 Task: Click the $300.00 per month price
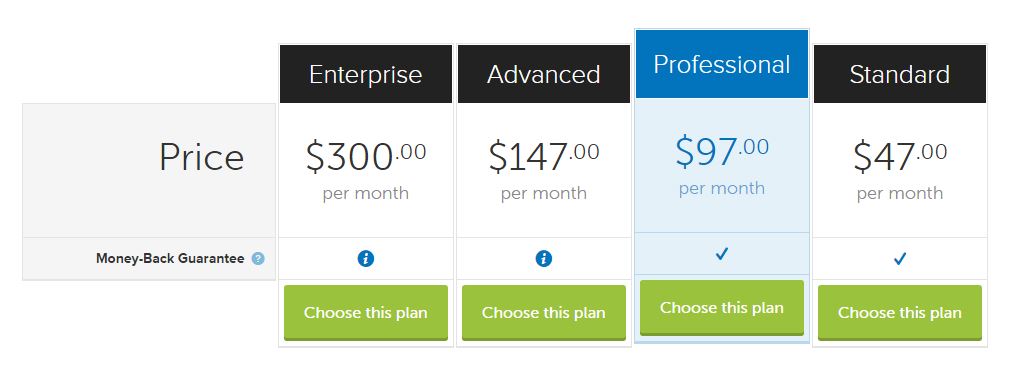tap(366, 170)
